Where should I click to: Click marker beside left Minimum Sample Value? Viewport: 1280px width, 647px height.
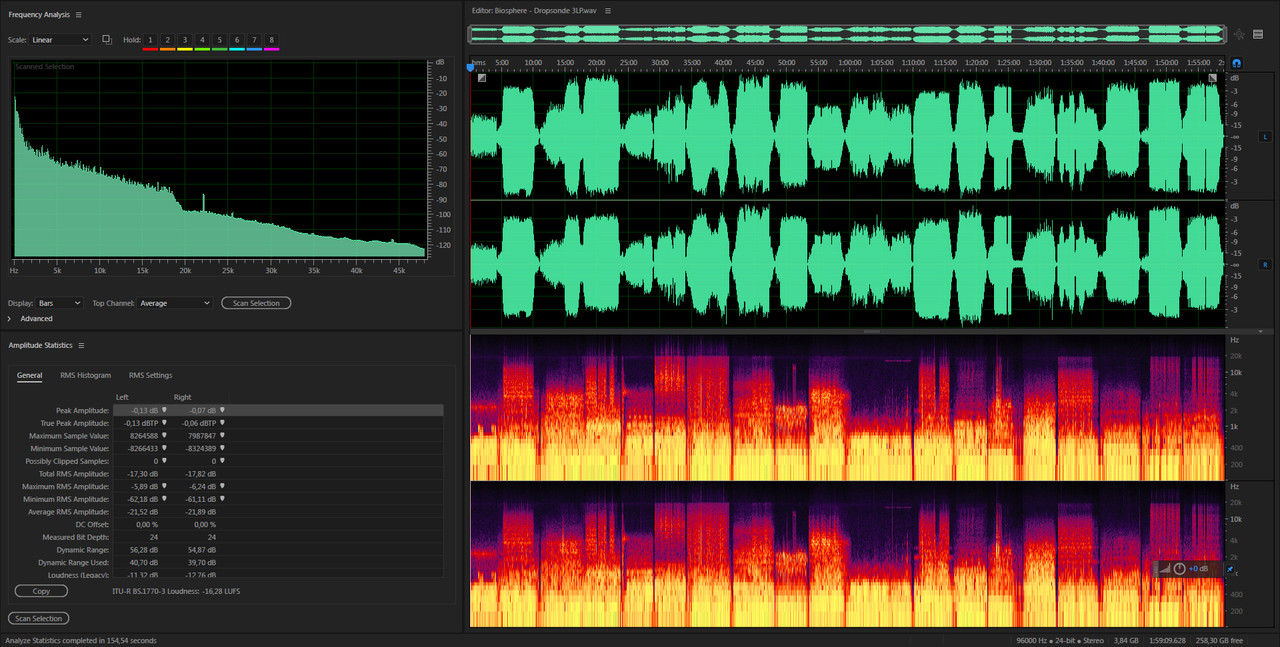pyautogui.click(x=164, y=448)
